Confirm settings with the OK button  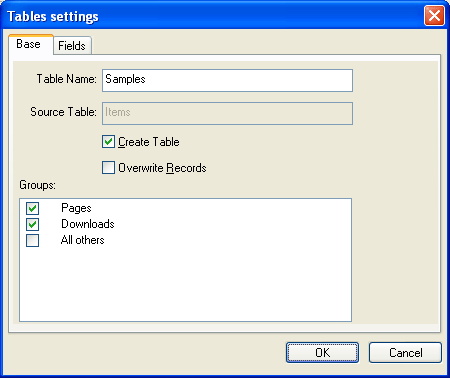point(322,352)
